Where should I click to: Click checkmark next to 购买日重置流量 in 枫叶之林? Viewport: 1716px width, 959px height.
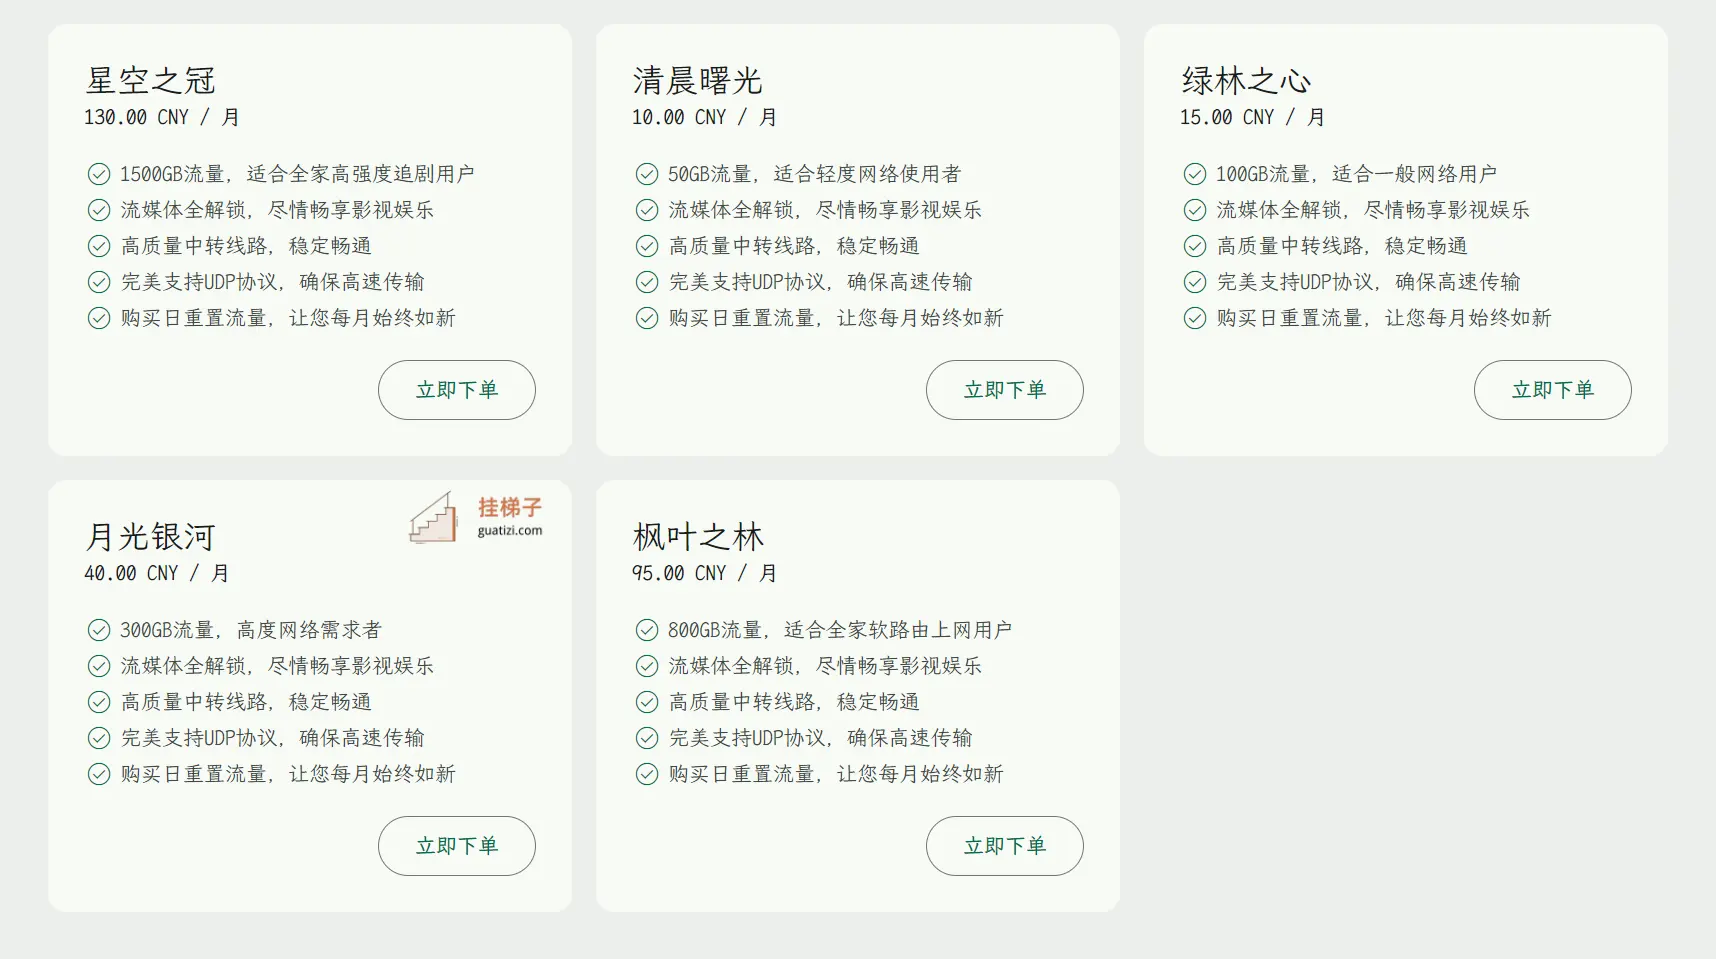[x=647, y=774]
